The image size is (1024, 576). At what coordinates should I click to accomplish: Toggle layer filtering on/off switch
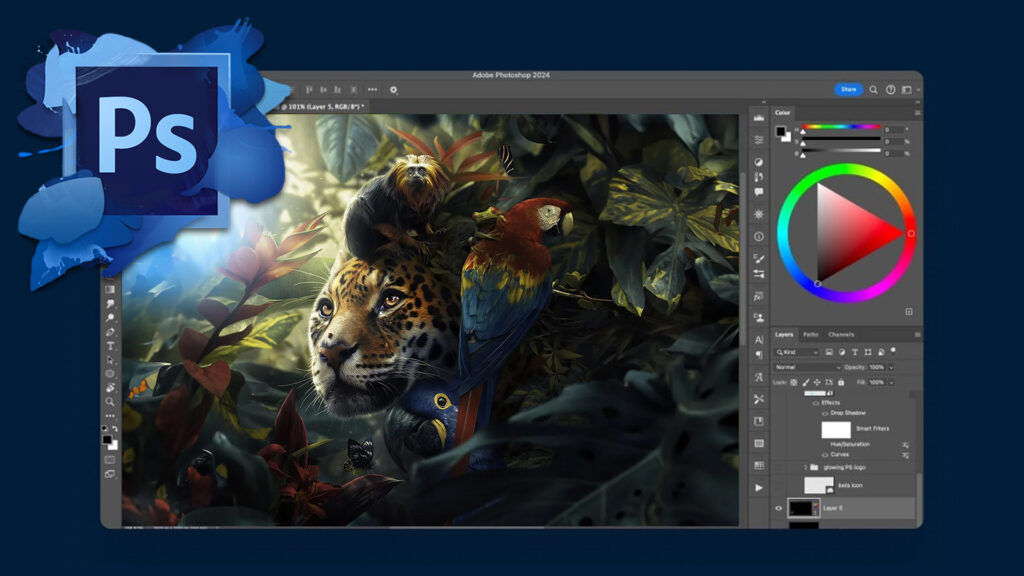[x=893, y=351]
